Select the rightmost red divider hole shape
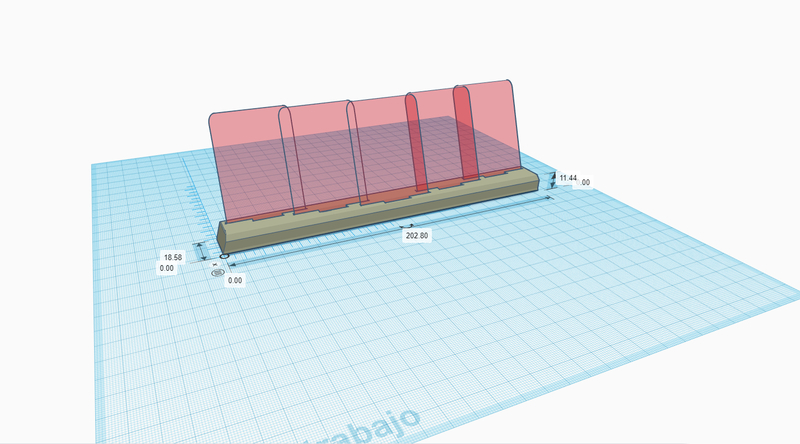800x444 pixels. tap(465, 133)
